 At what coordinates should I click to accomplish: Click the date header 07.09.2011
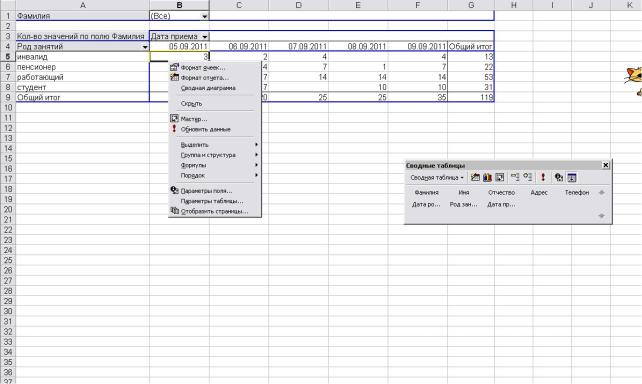[x=298, y=47]
